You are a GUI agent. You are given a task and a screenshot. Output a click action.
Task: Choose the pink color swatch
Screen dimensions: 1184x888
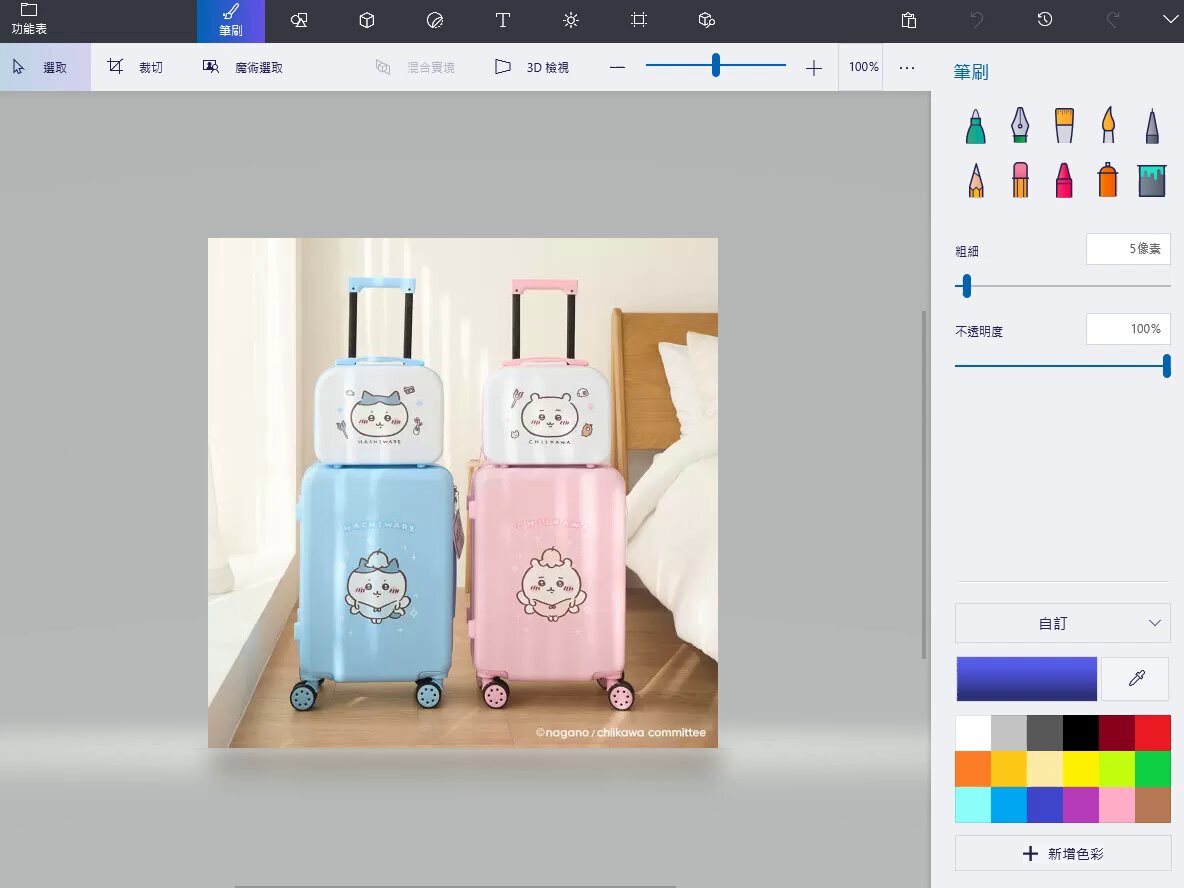coord(1117,805)
